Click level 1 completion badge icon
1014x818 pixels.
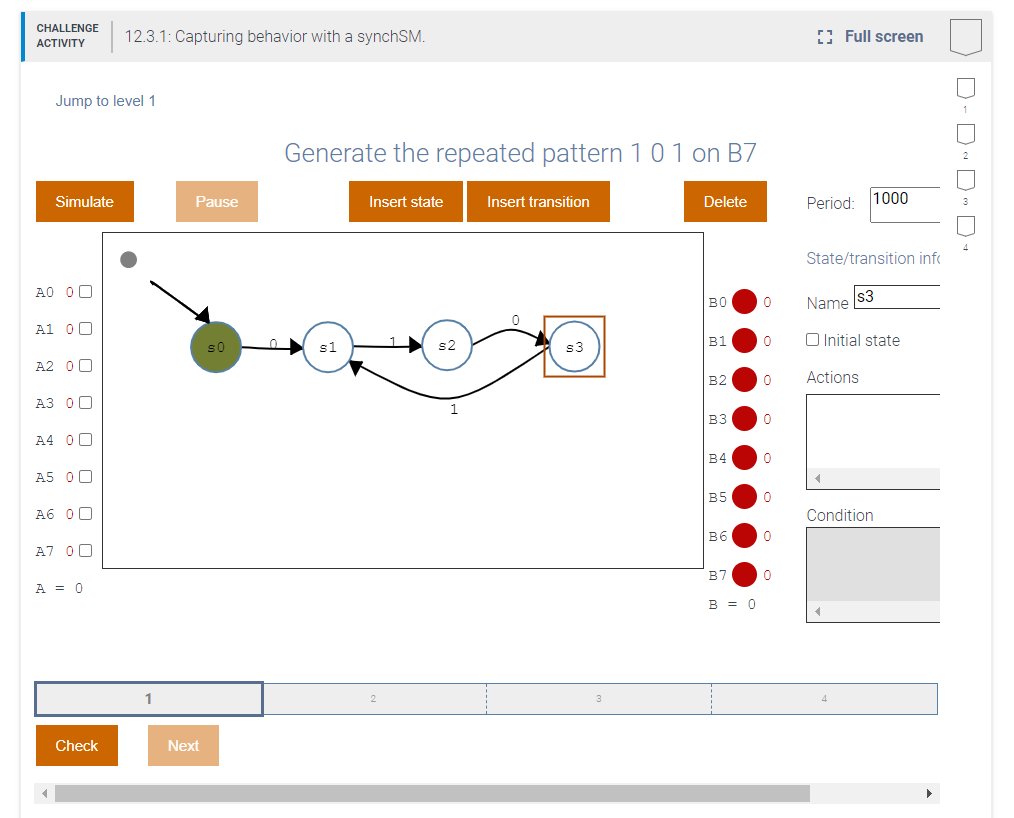pos(965,89)
